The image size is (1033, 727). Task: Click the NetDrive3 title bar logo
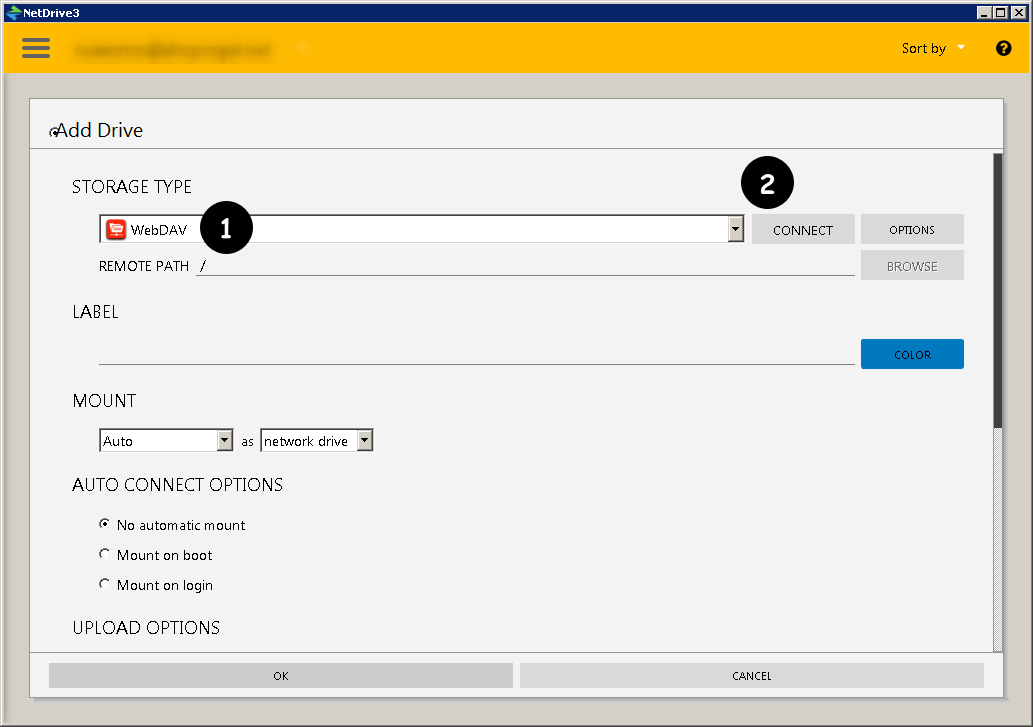click(x=13, y=12)
